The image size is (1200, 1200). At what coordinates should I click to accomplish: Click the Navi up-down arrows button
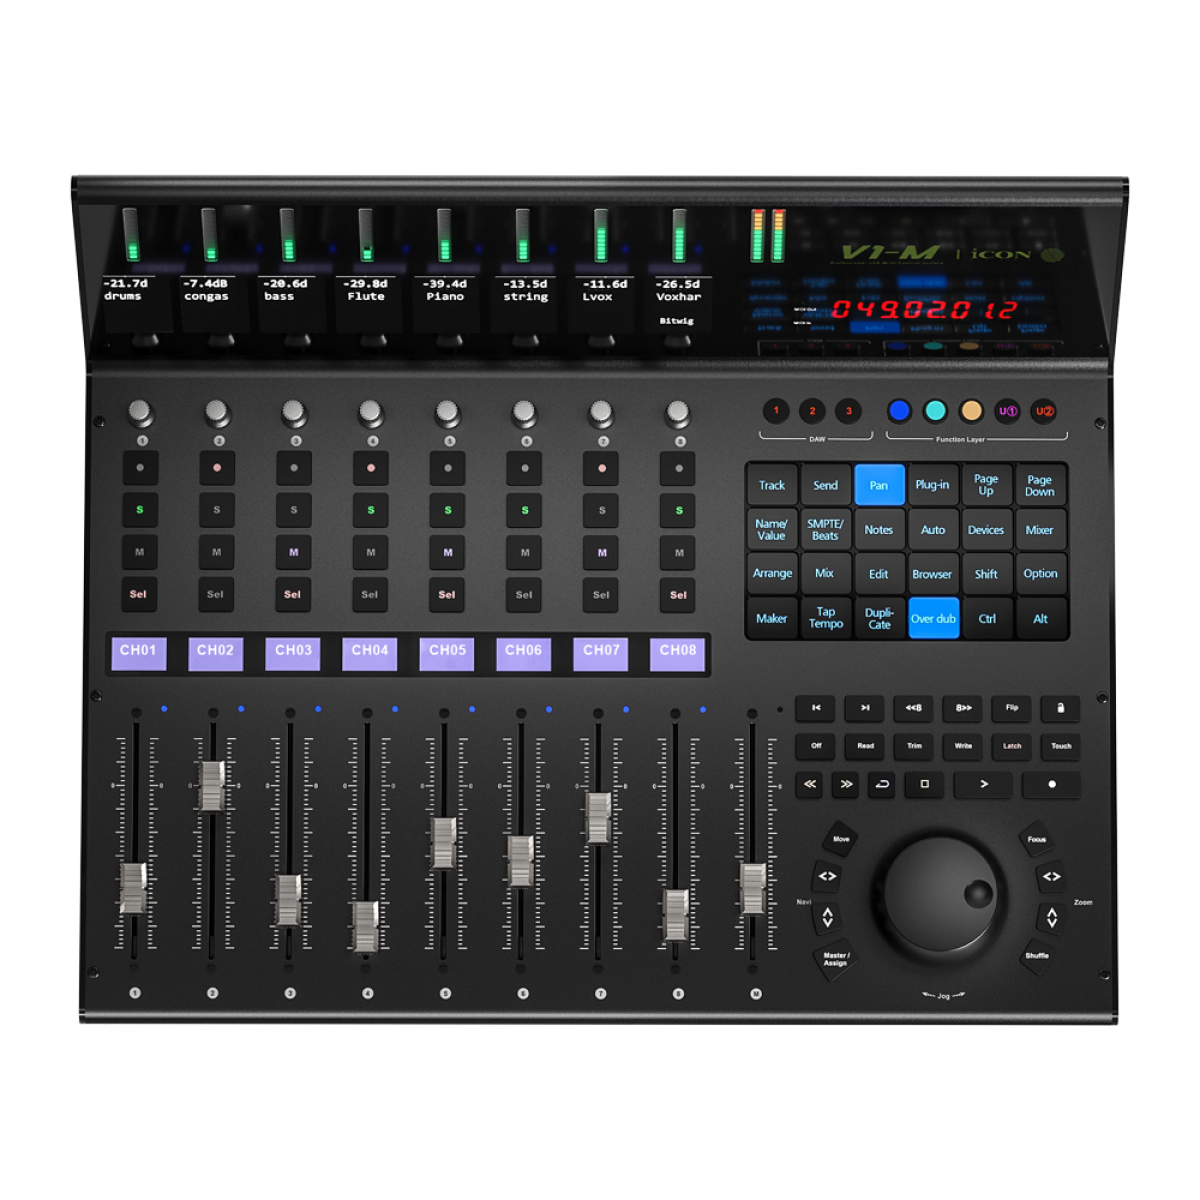pyautogui.click(x=827, y=917)
